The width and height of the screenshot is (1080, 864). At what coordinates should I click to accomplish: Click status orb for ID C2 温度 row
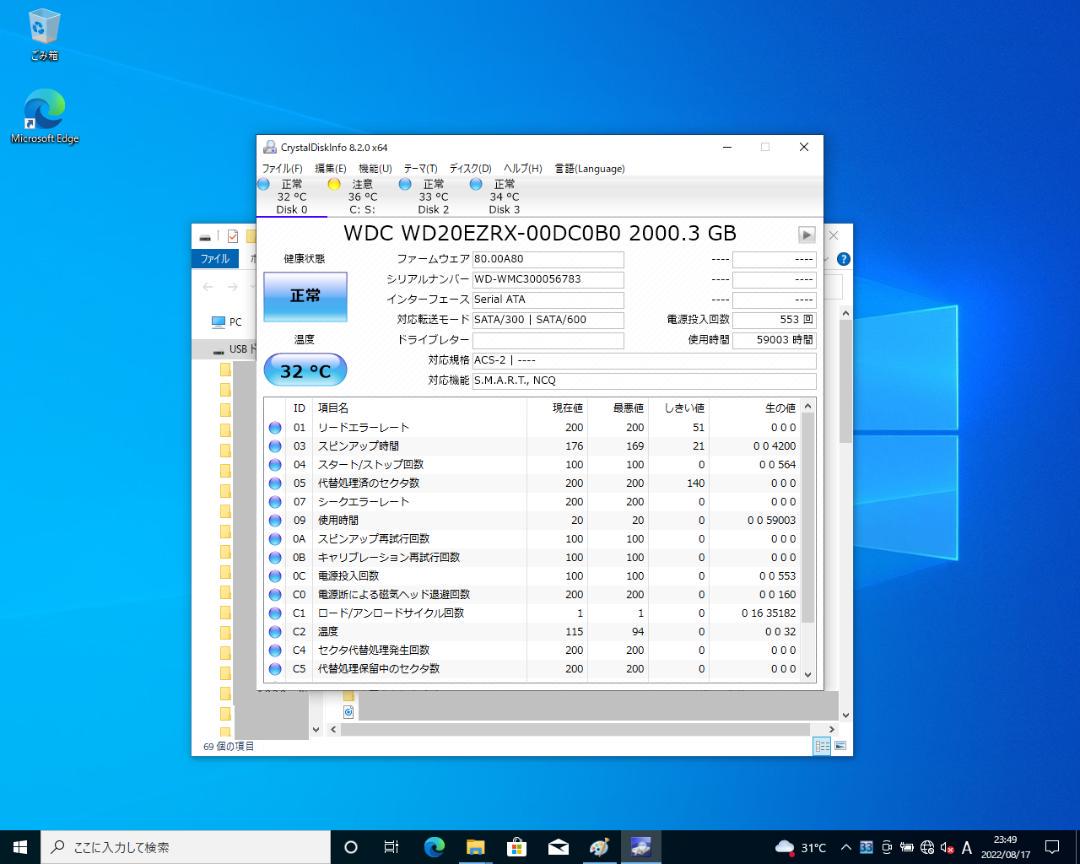(276, 632)
